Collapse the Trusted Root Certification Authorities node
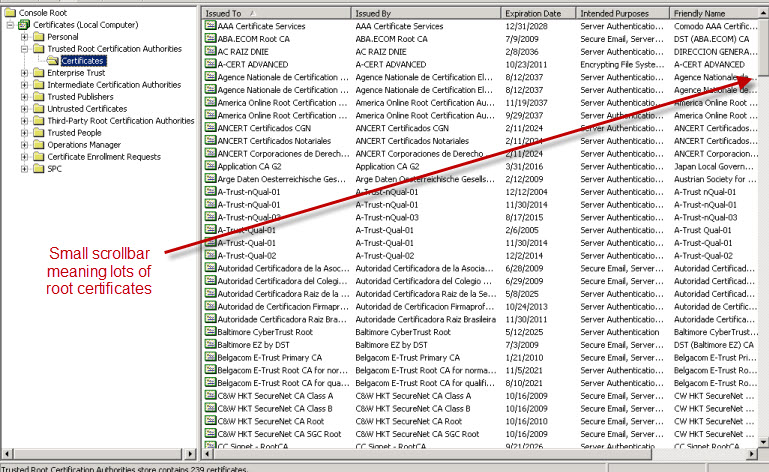This screenshot has width=769, height=472. point(24,48)
